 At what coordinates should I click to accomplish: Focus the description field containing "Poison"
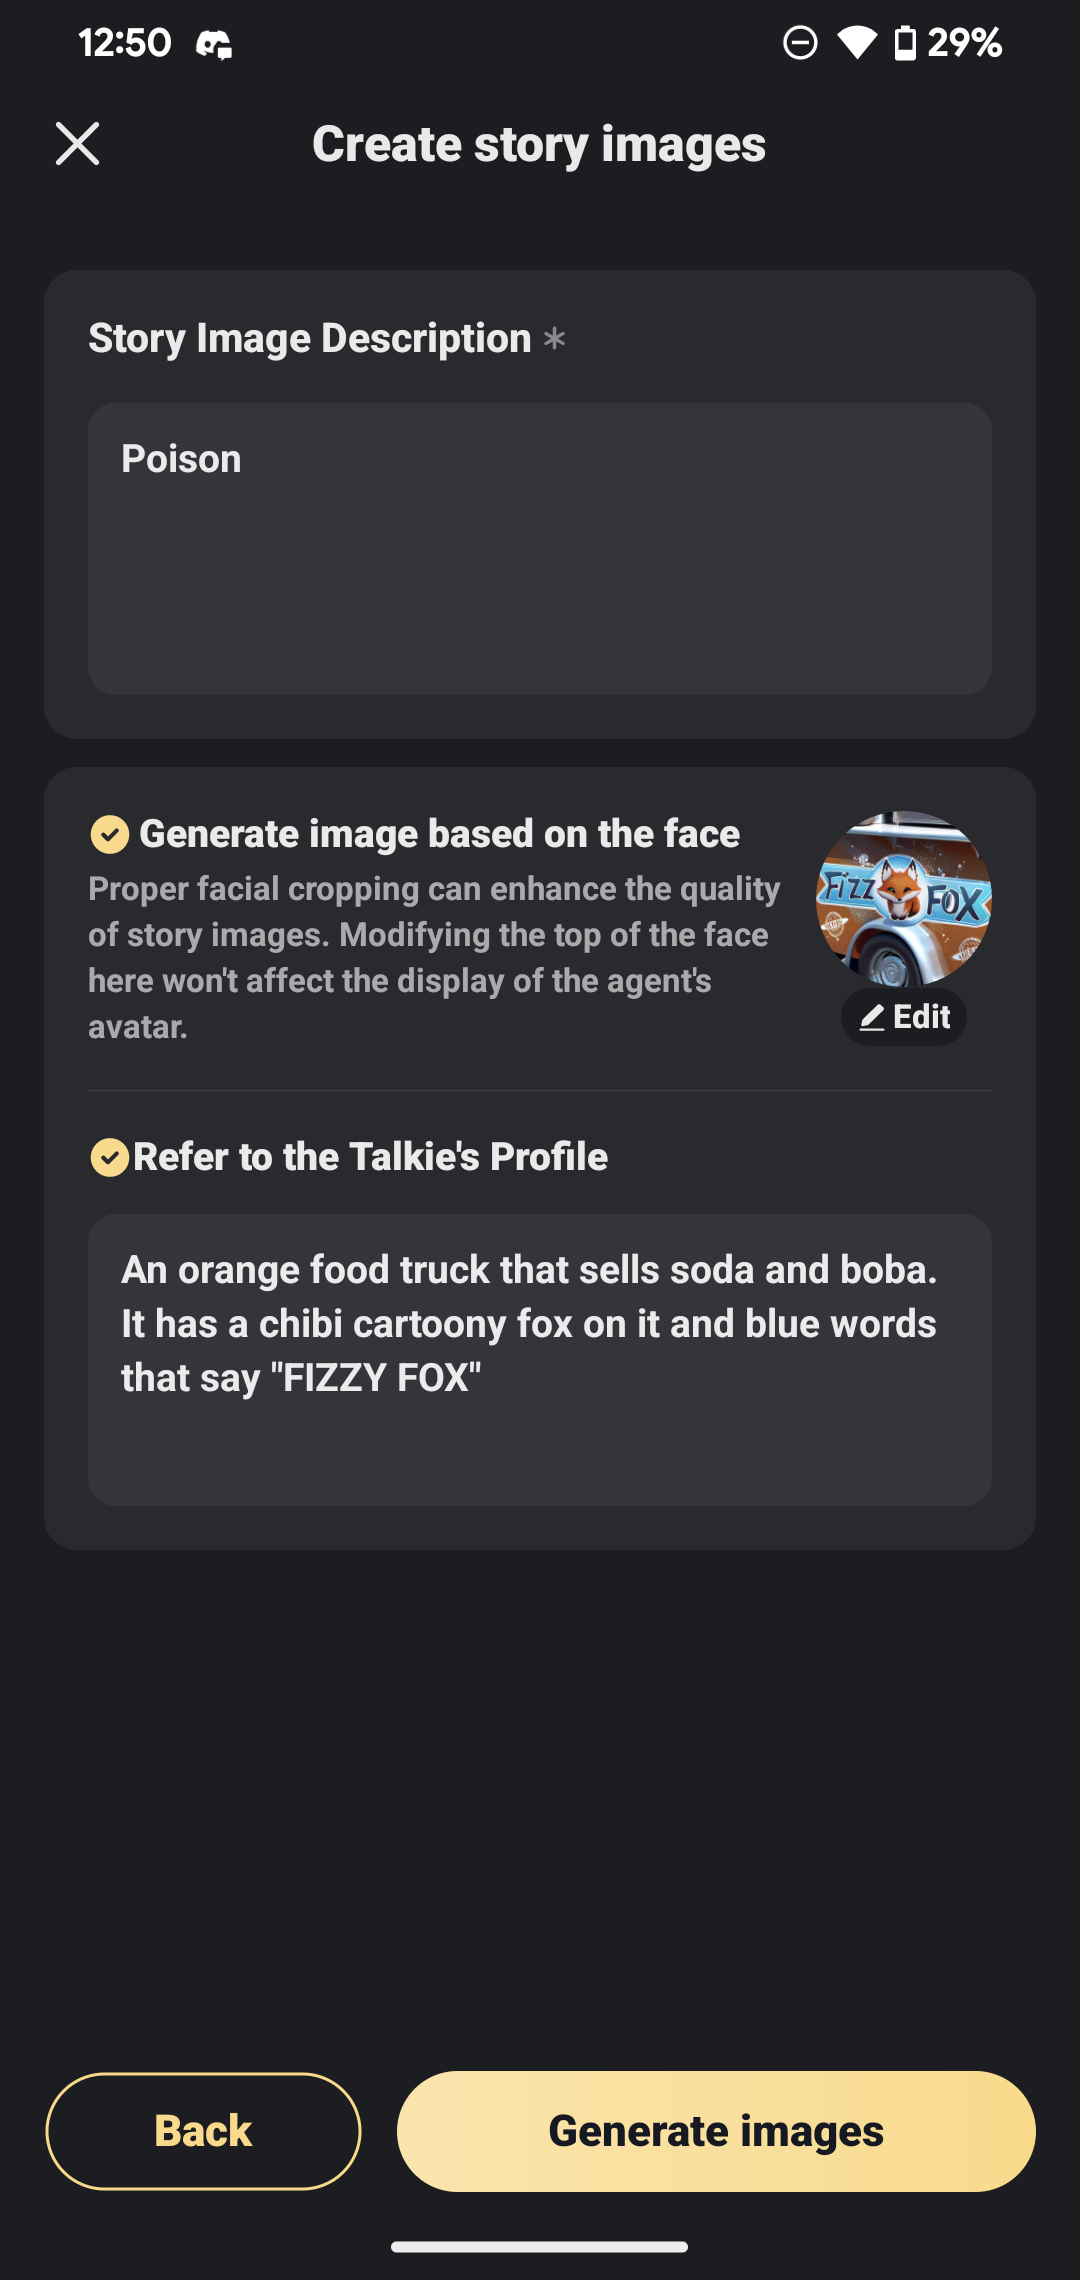point(540,549)
